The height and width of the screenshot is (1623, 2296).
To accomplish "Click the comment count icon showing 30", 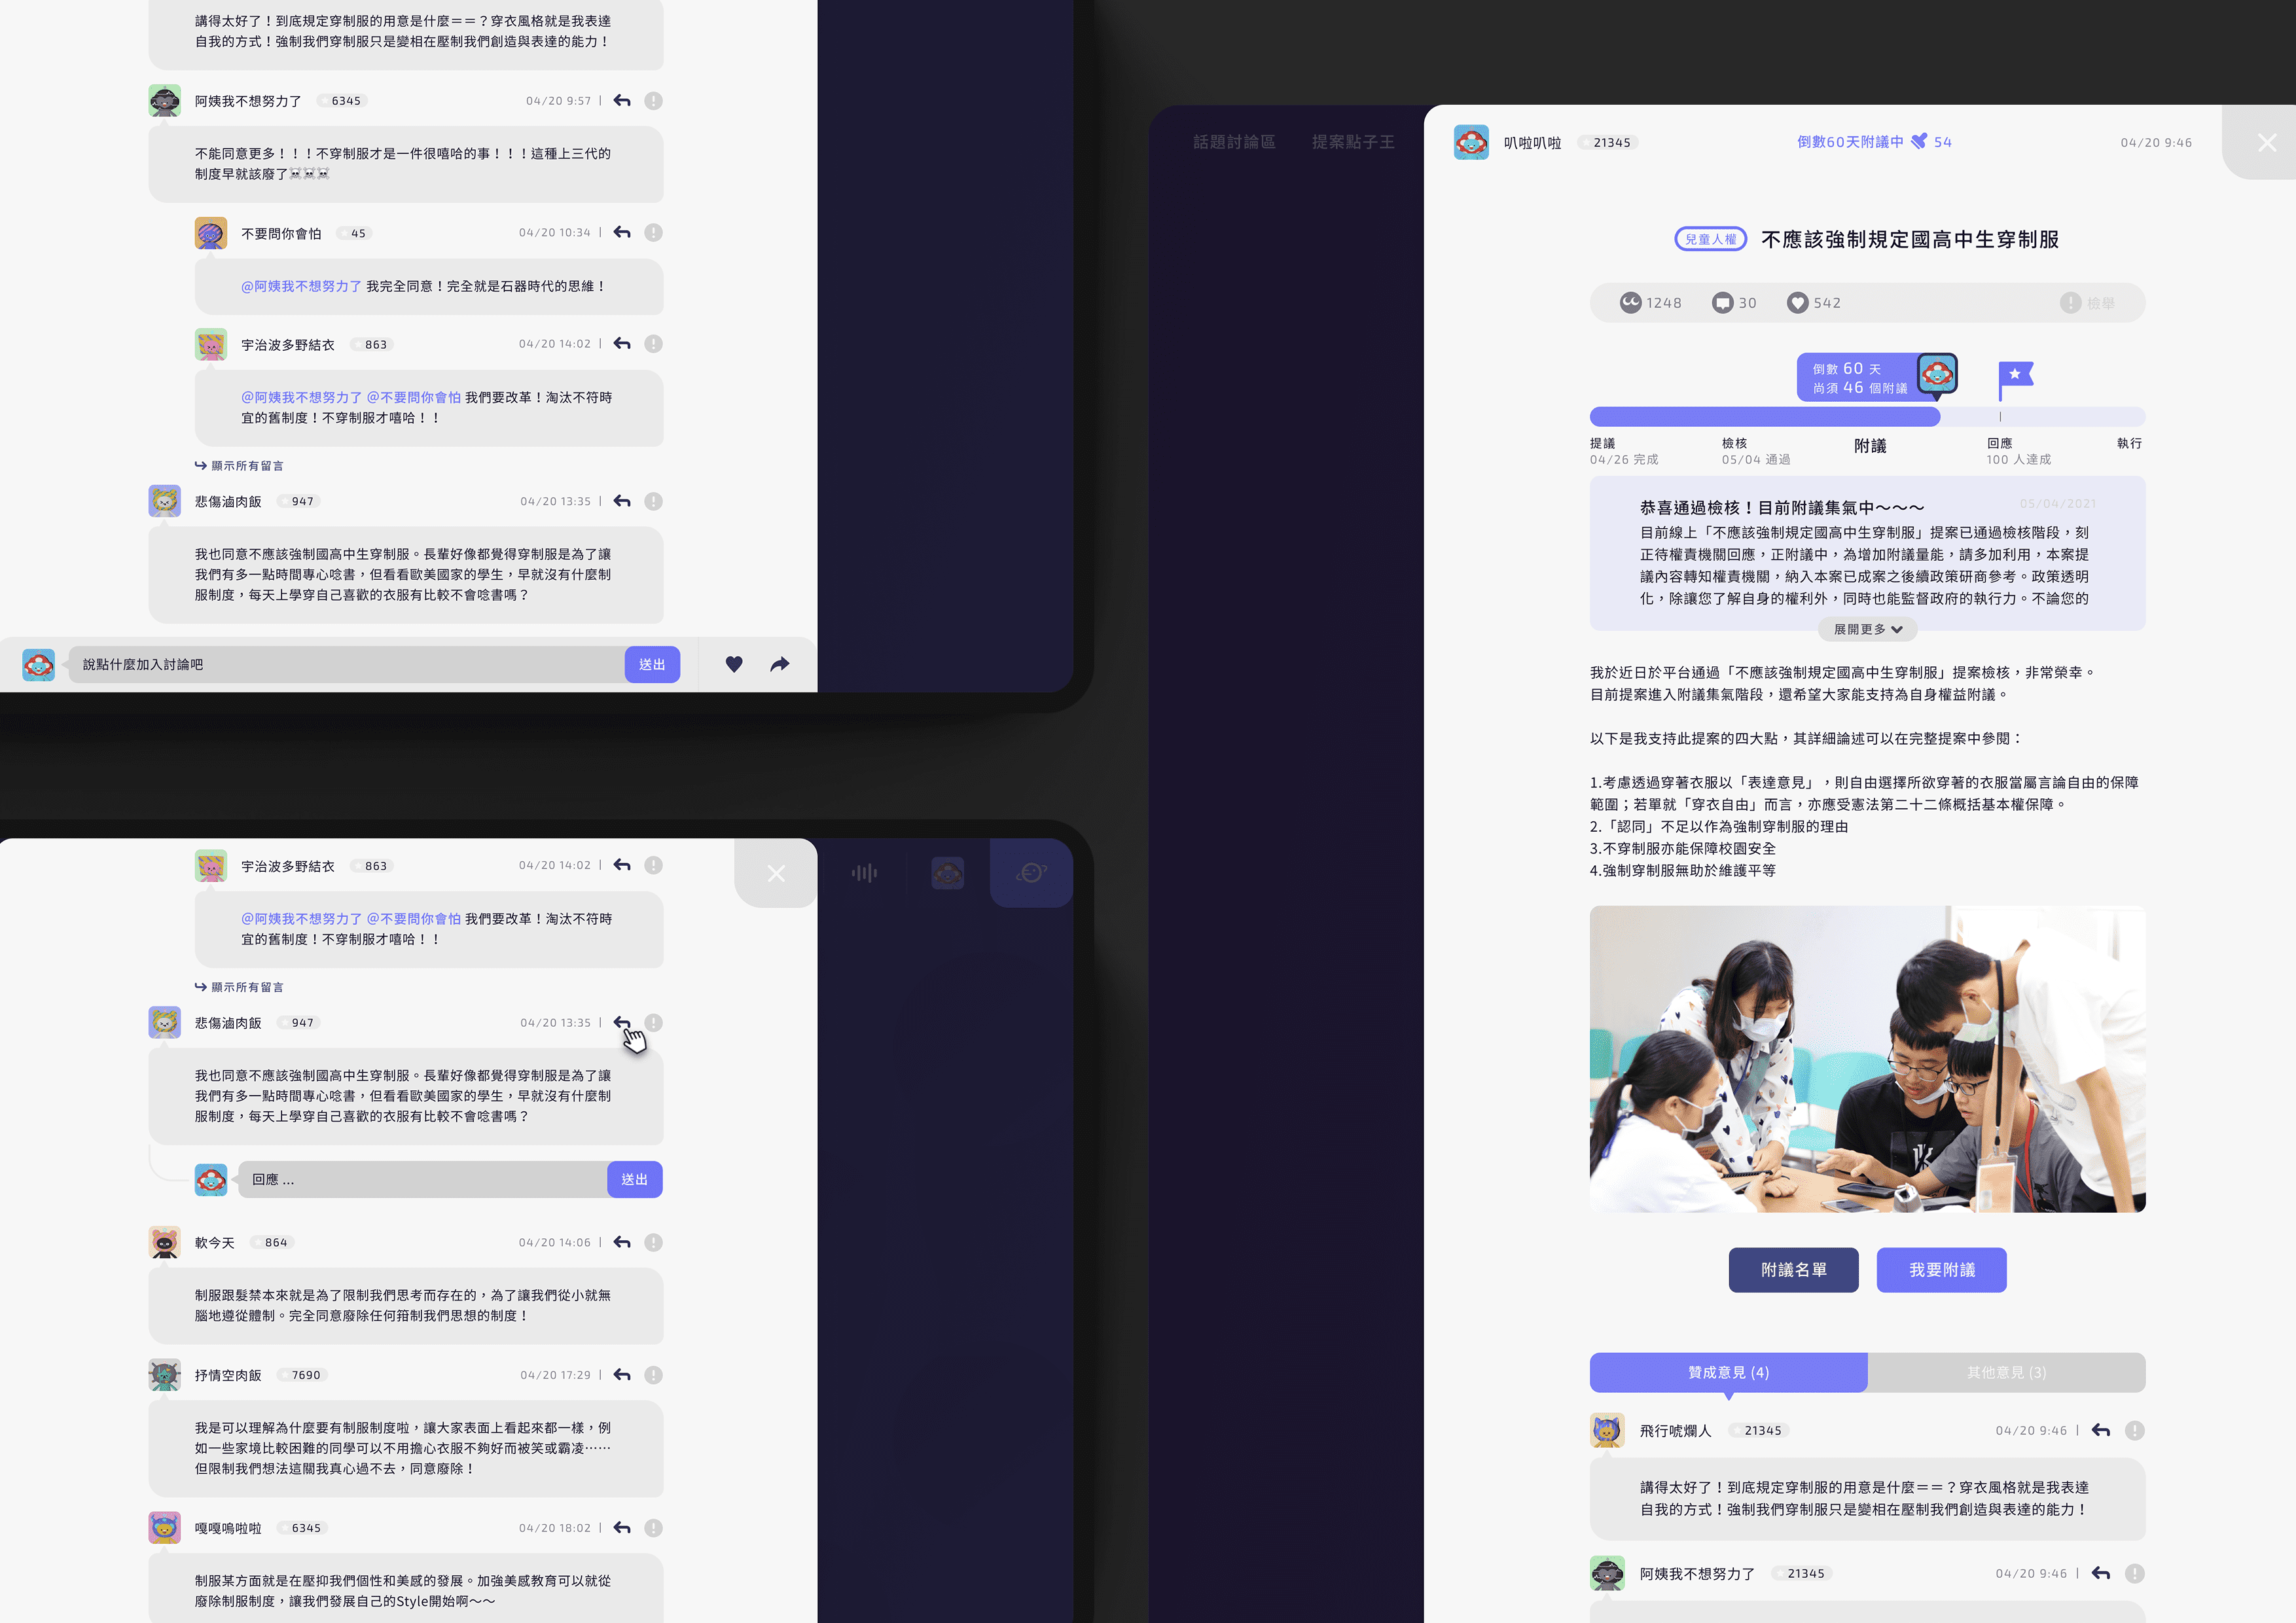I will tap(1722, 303).
